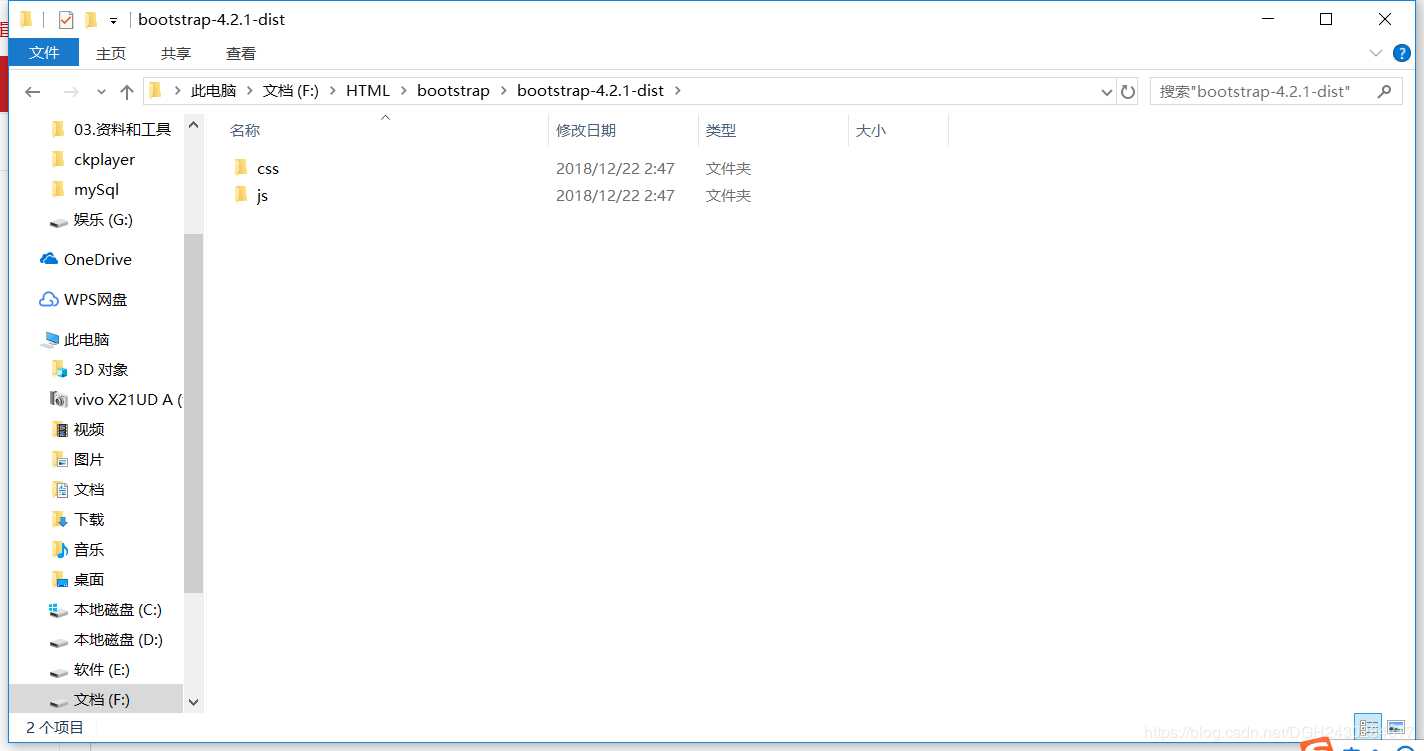Screen dimensions: 1424x751
Task: Go forward with the Forward arrow
Action: (x=71, y=91)
